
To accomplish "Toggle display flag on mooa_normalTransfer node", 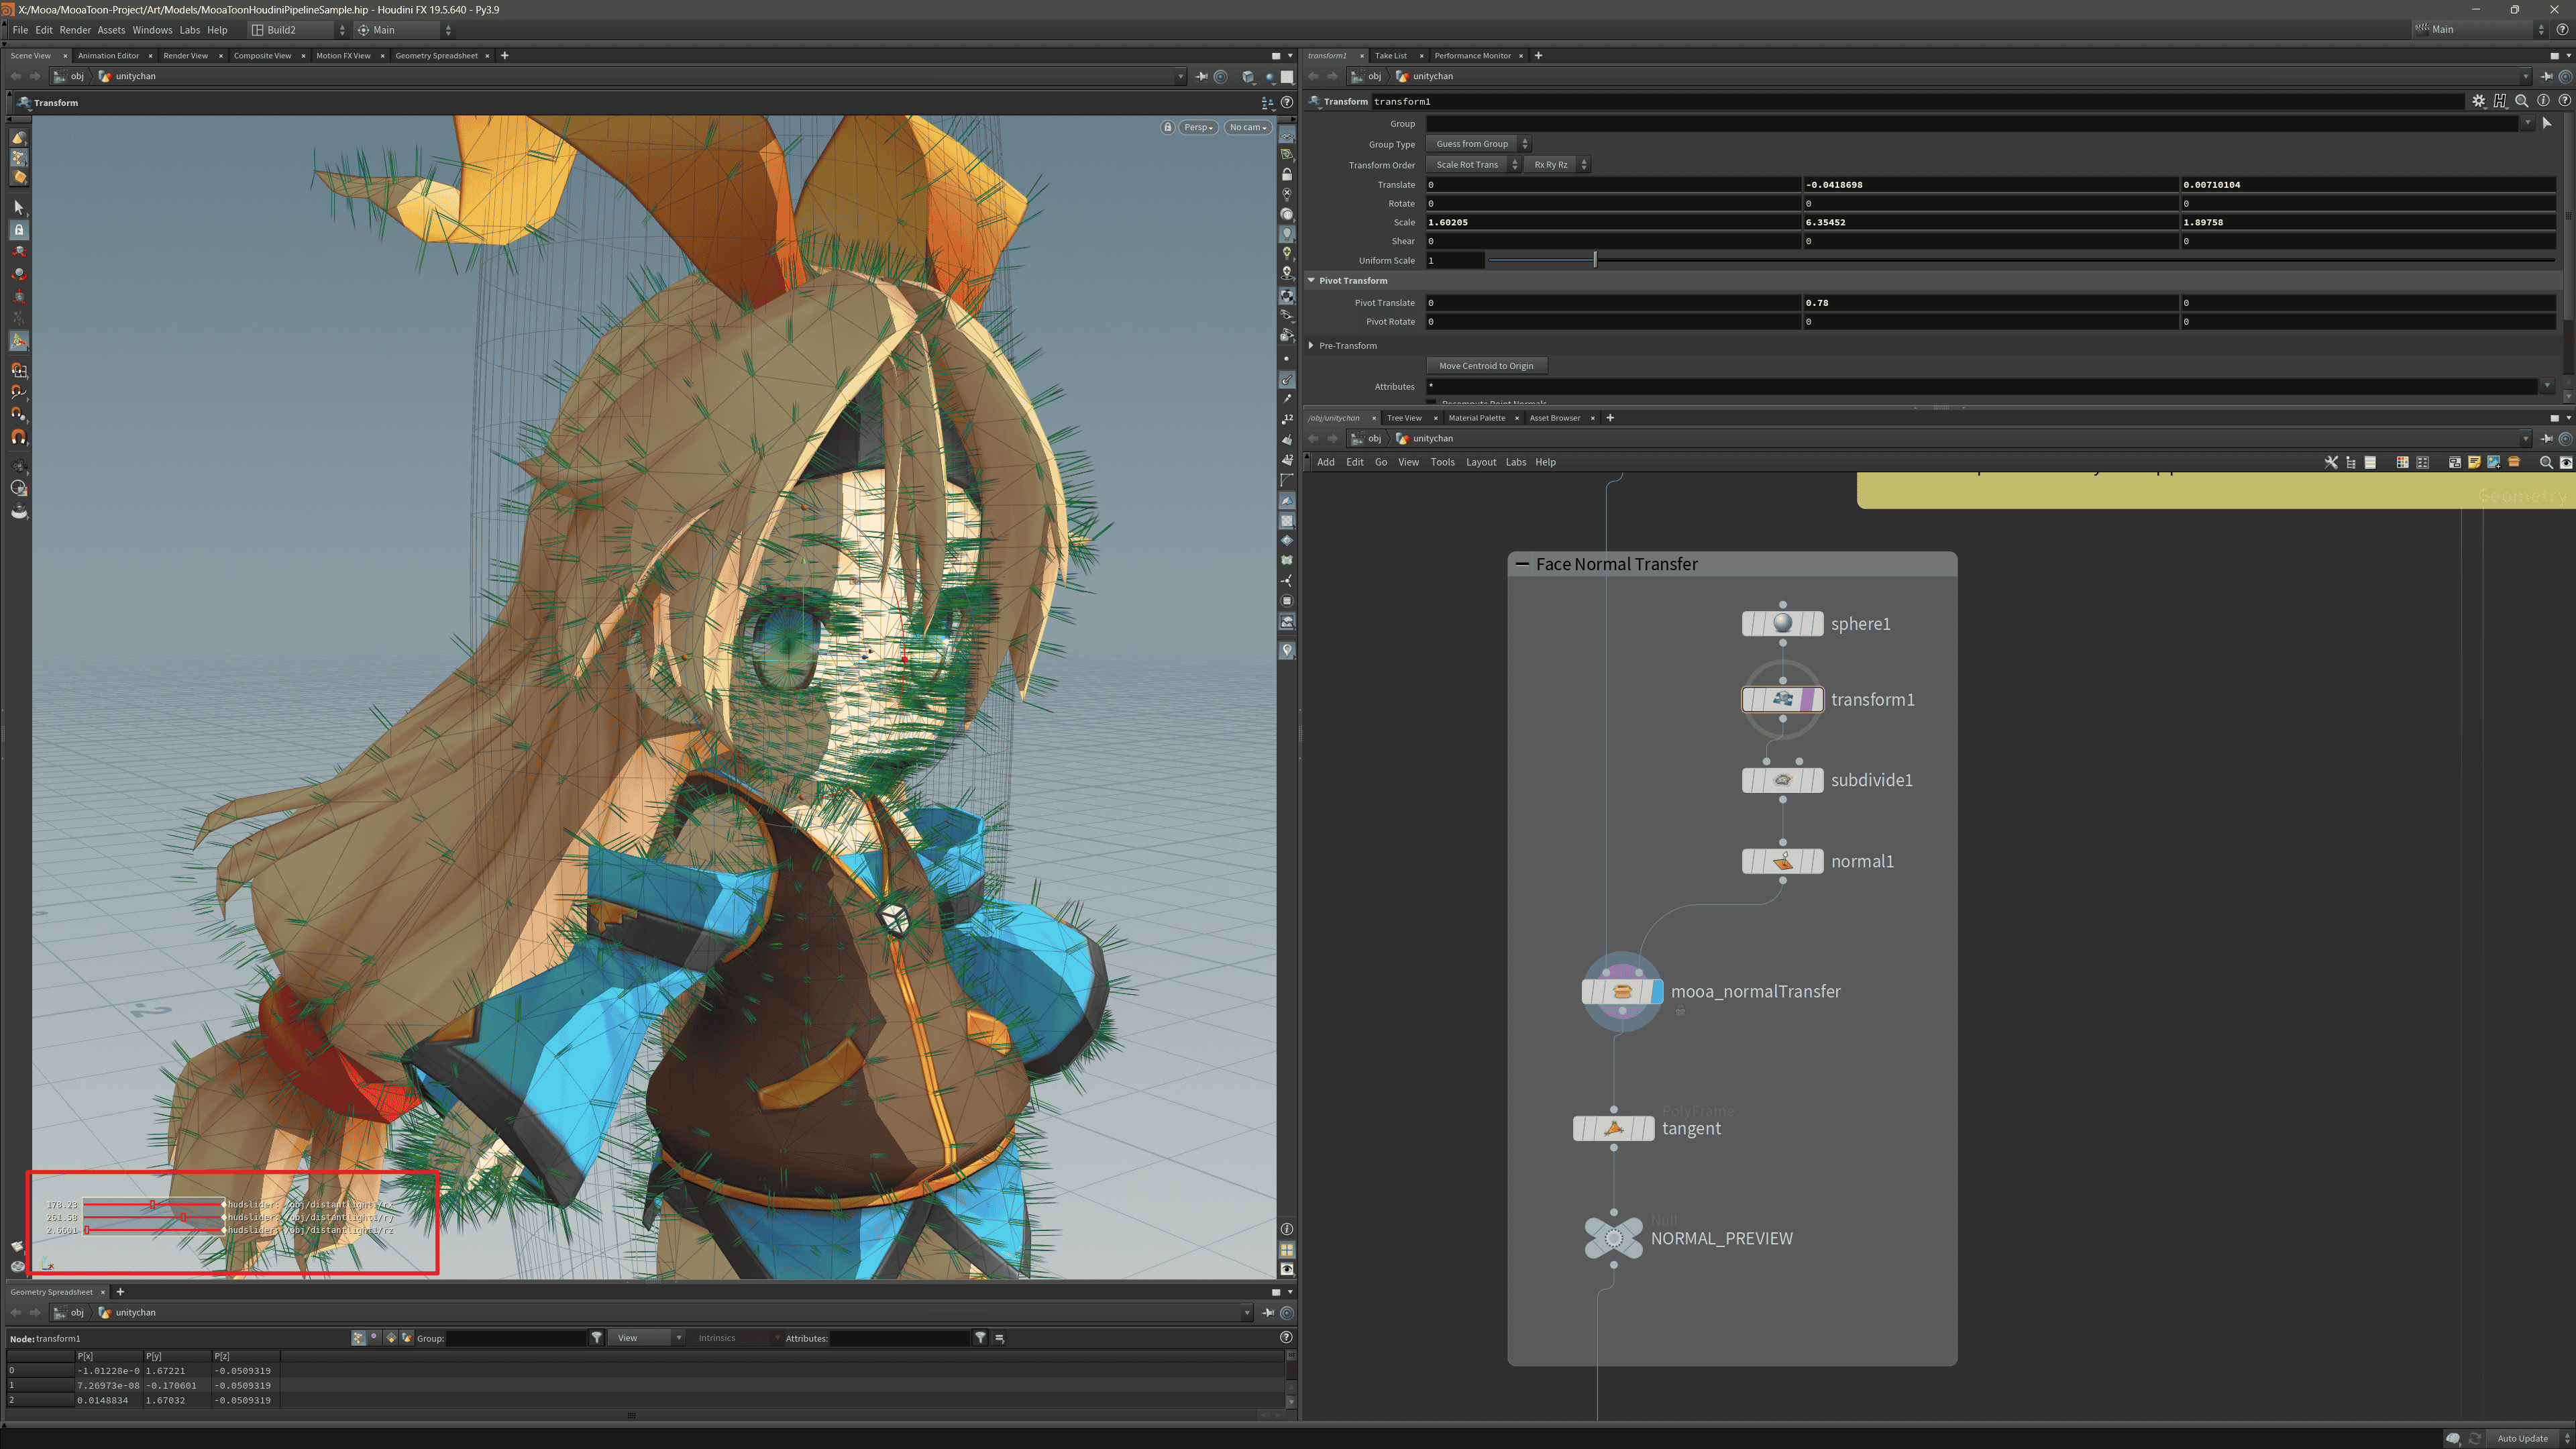I will click(1657, 992).
